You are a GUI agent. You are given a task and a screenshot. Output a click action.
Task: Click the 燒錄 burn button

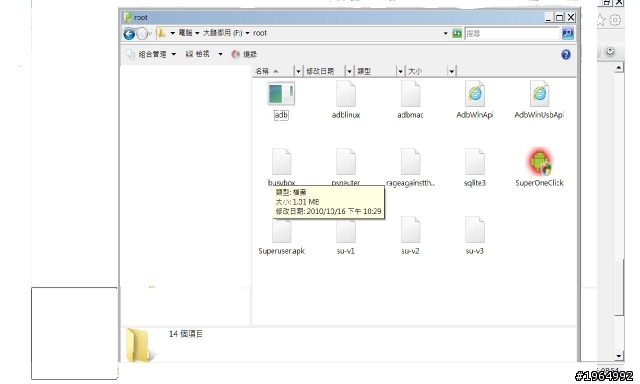244,54
